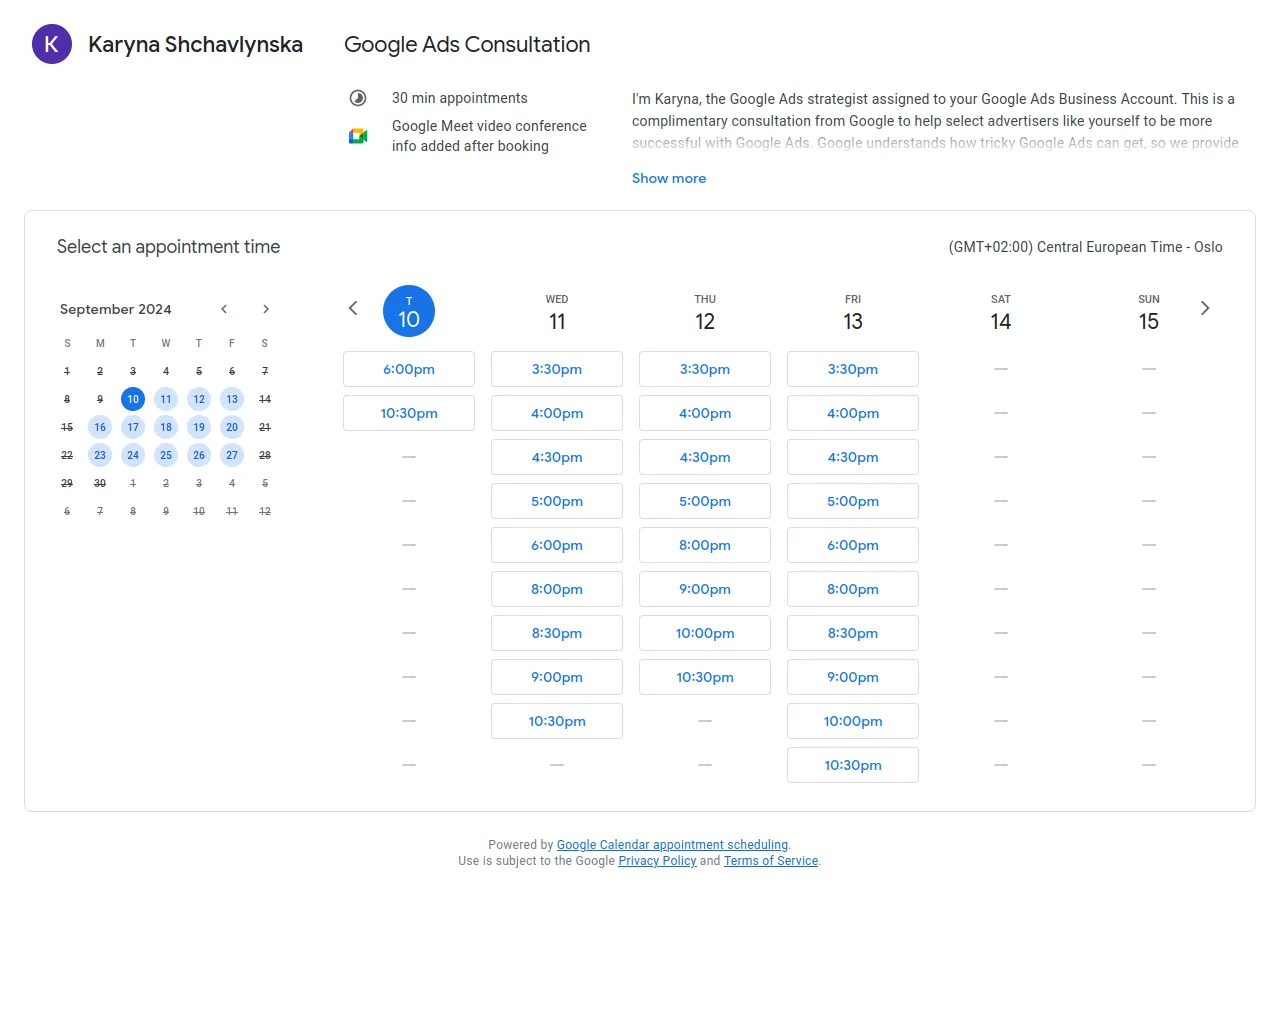The width and height of the screenshot is (1280, 1024).
Task: Open the Terms of Service link
Action: 771,861
